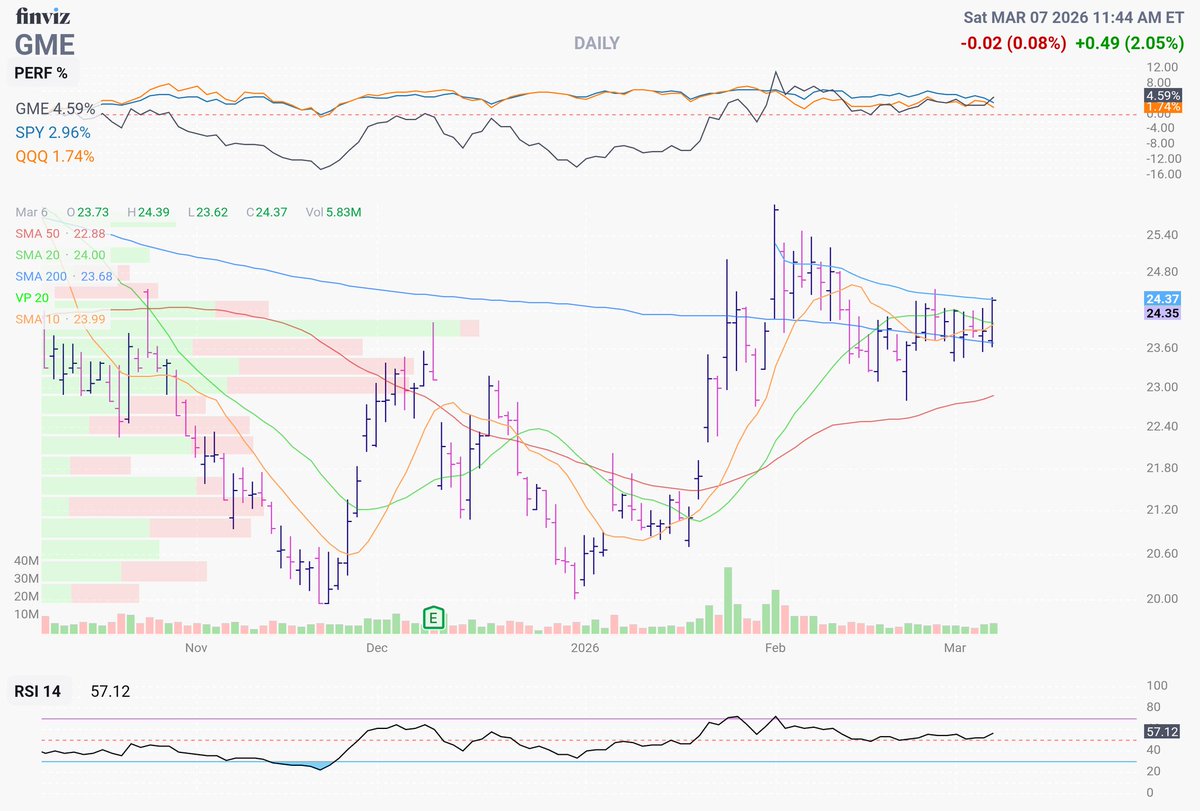Click the earnings E marker in December
1200x811 pixels.
coord(434,618)
